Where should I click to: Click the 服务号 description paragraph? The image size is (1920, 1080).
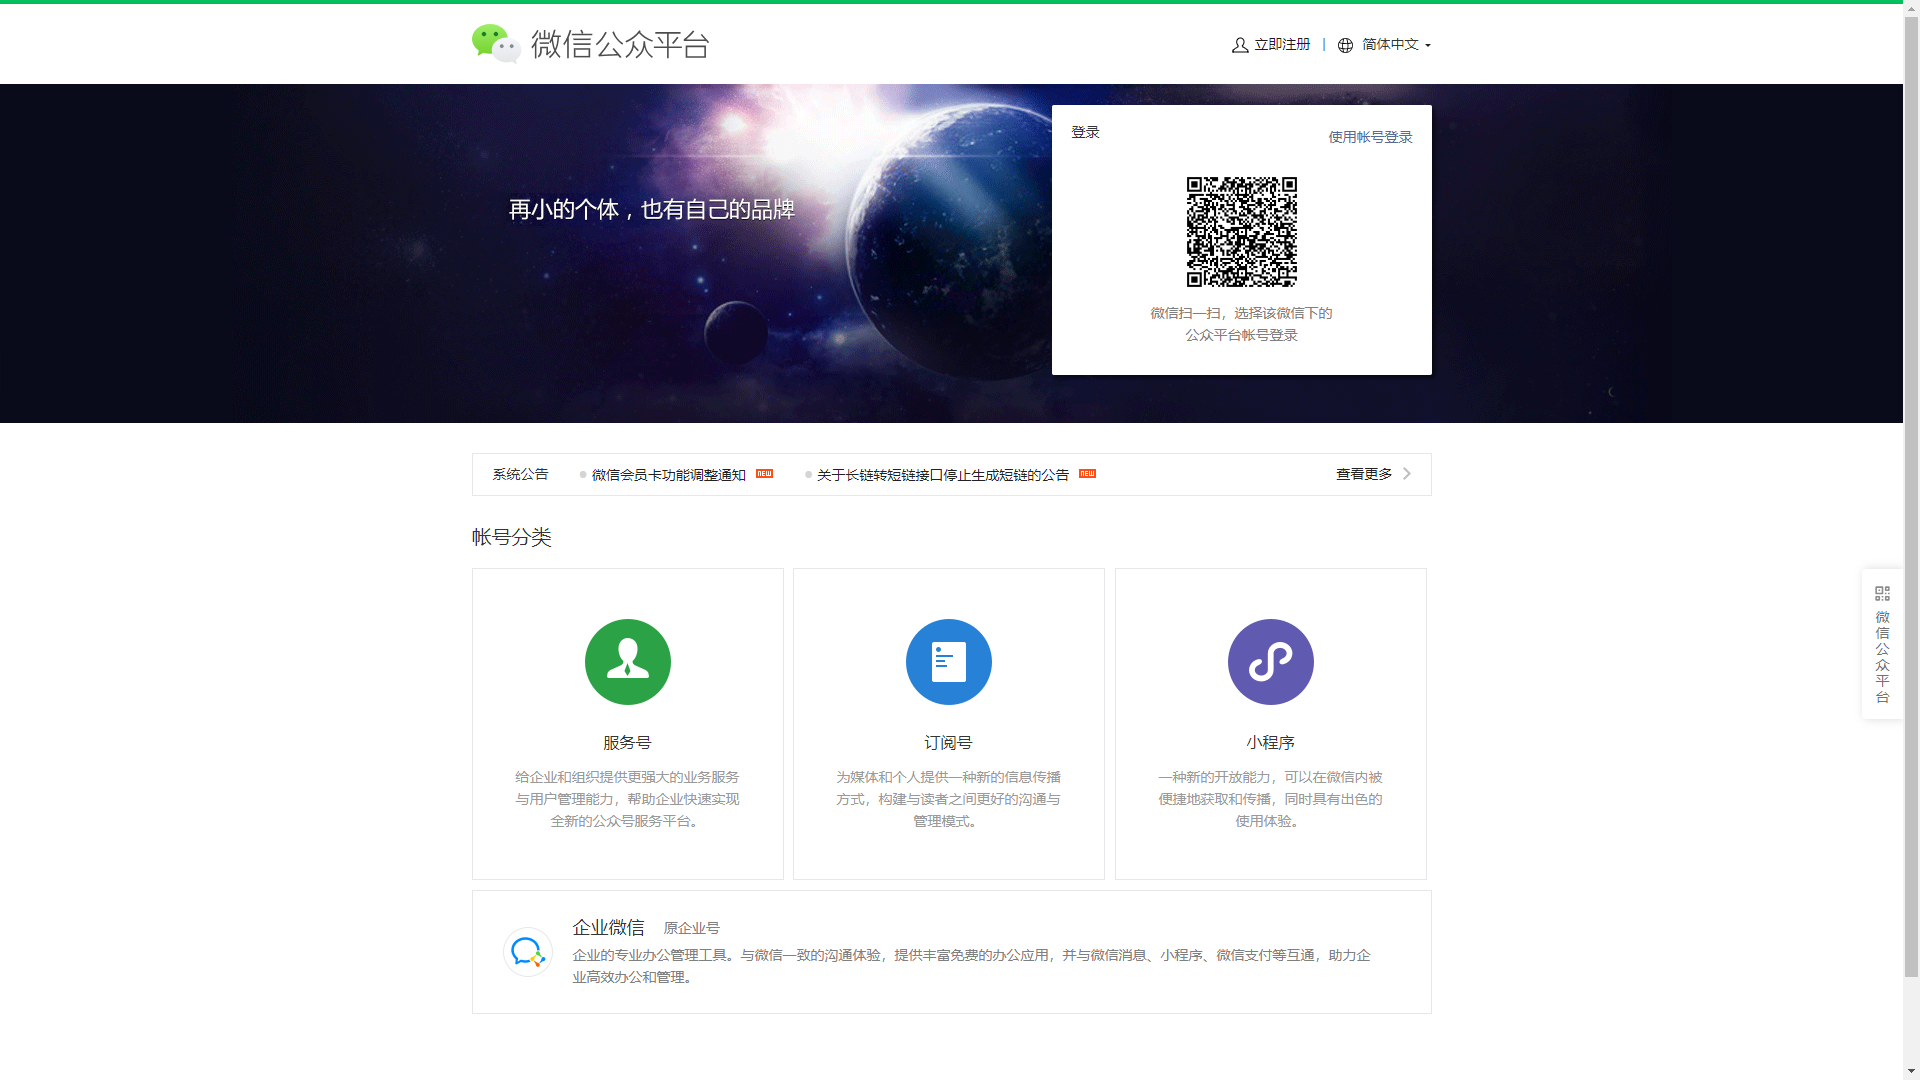[627, 799]
